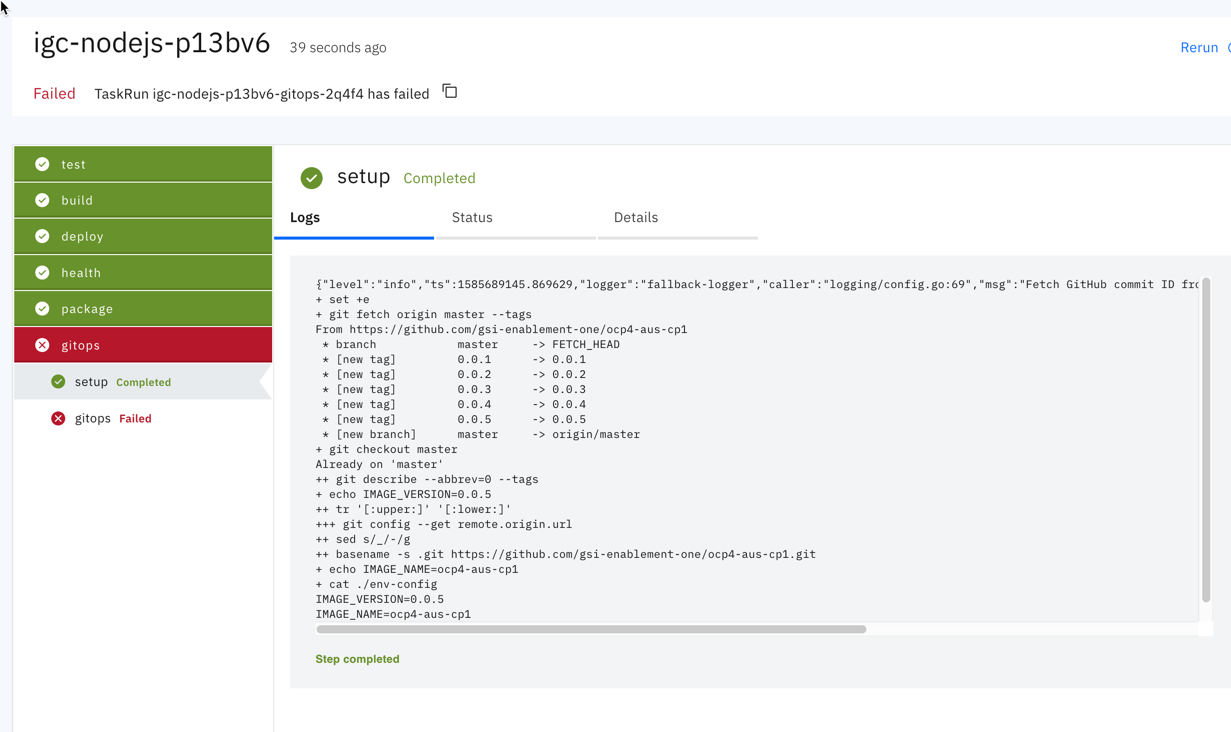Click the build stage checkmark icon
Screen dimensions: 1231x732
41,200
